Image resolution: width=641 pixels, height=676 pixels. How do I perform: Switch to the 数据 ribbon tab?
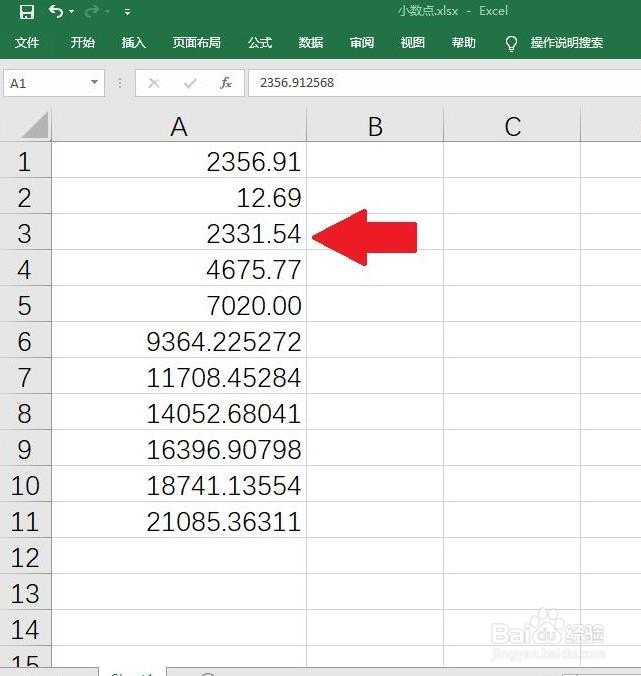coord(311,42)
